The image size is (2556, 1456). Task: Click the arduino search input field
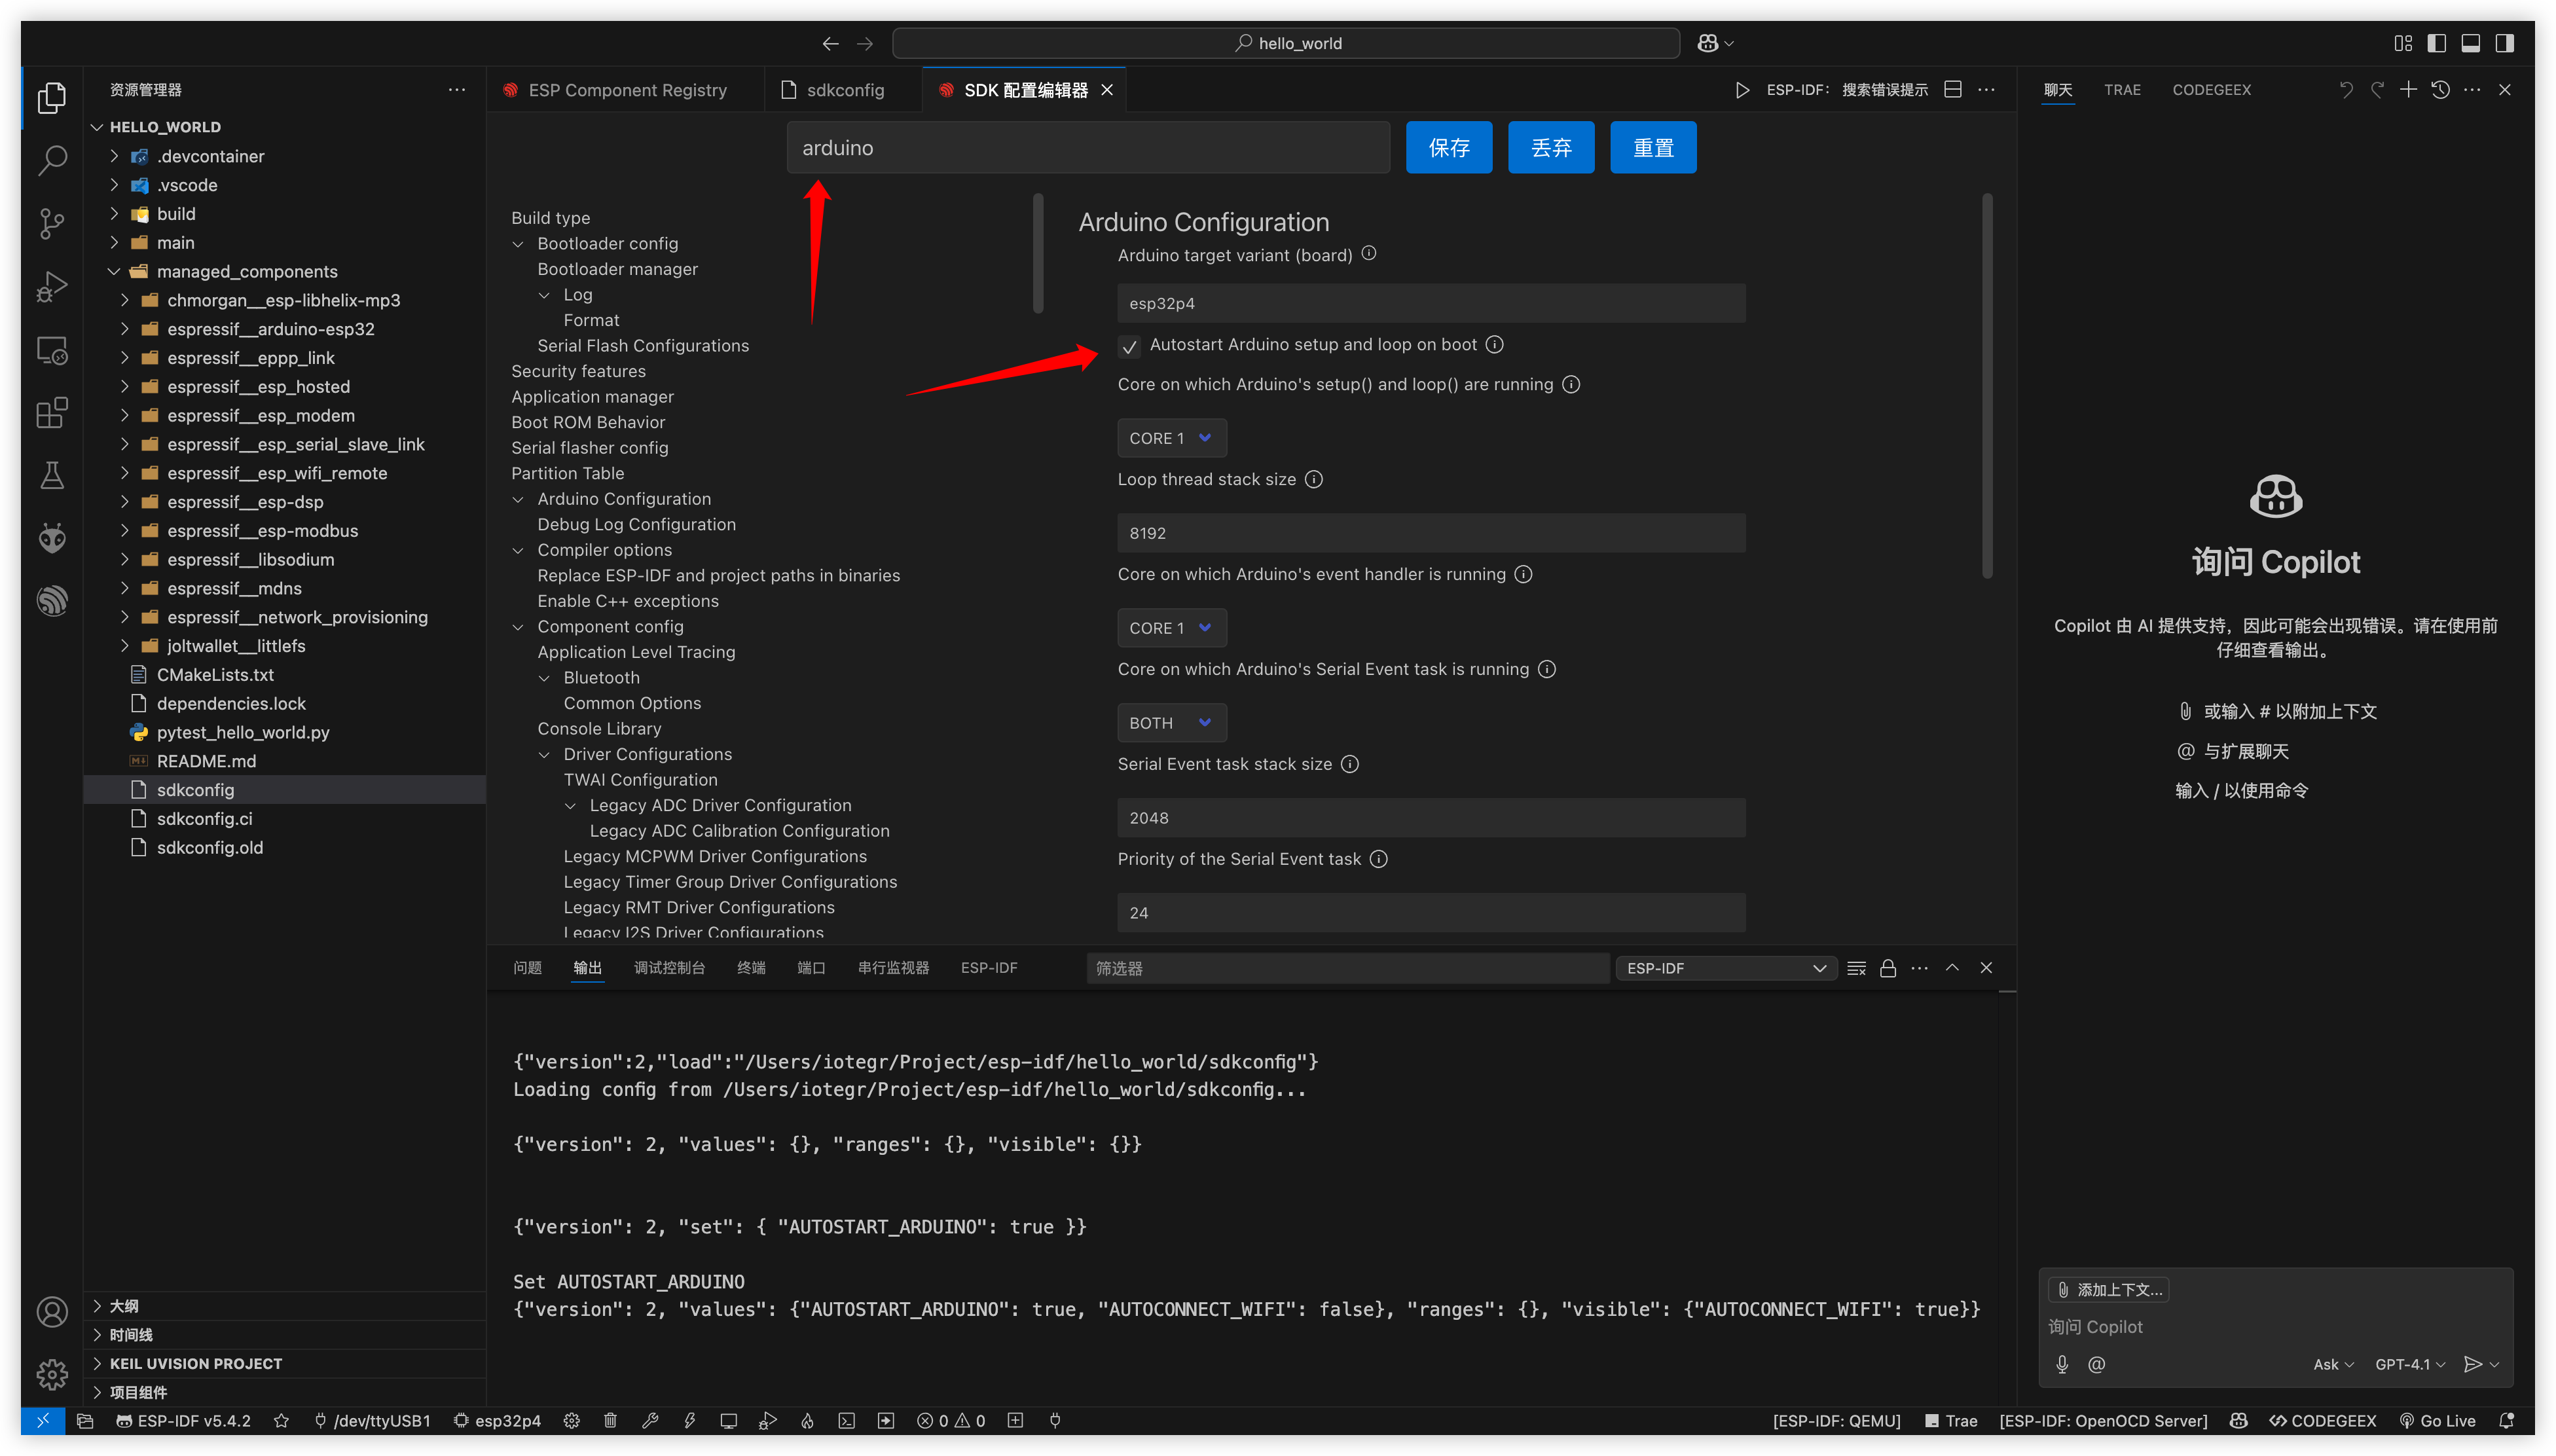[x=1088, y=147]
